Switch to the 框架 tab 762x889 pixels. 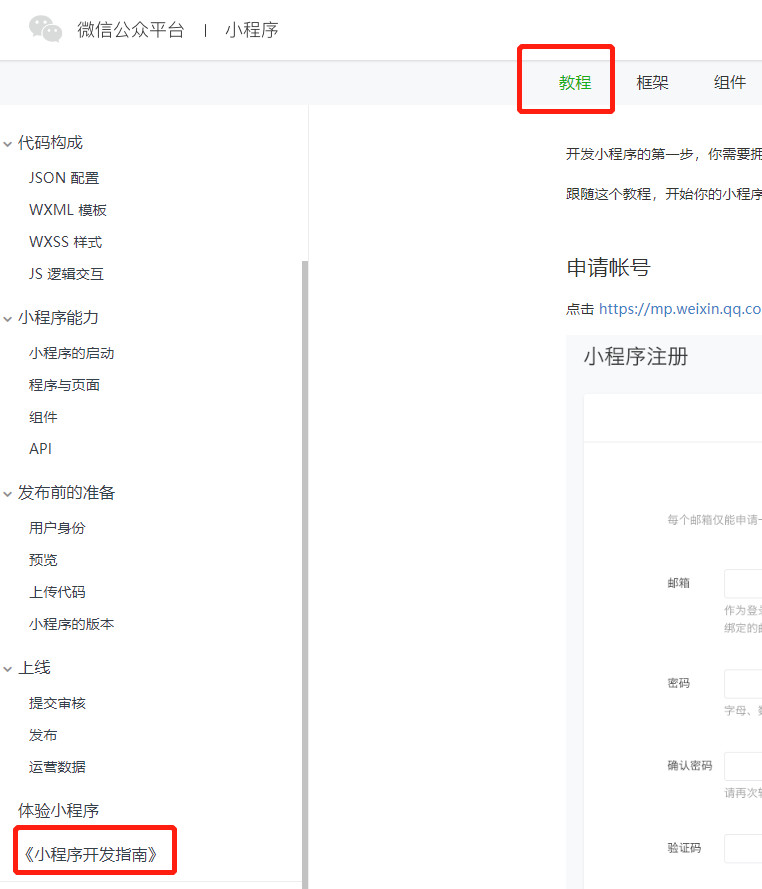[x=653, y=83]
